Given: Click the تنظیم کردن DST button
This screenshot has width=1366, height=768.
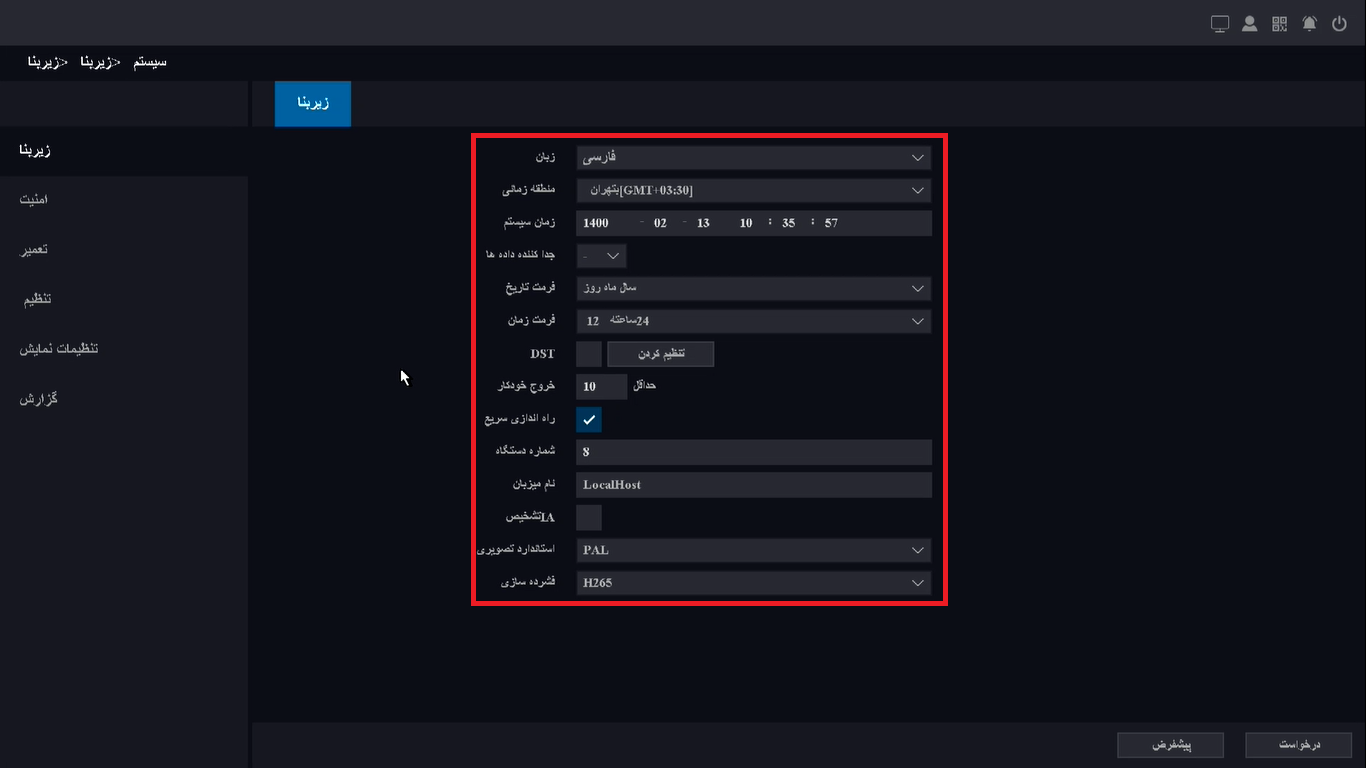Looking at the screenshot, I should tap(660, 354).
